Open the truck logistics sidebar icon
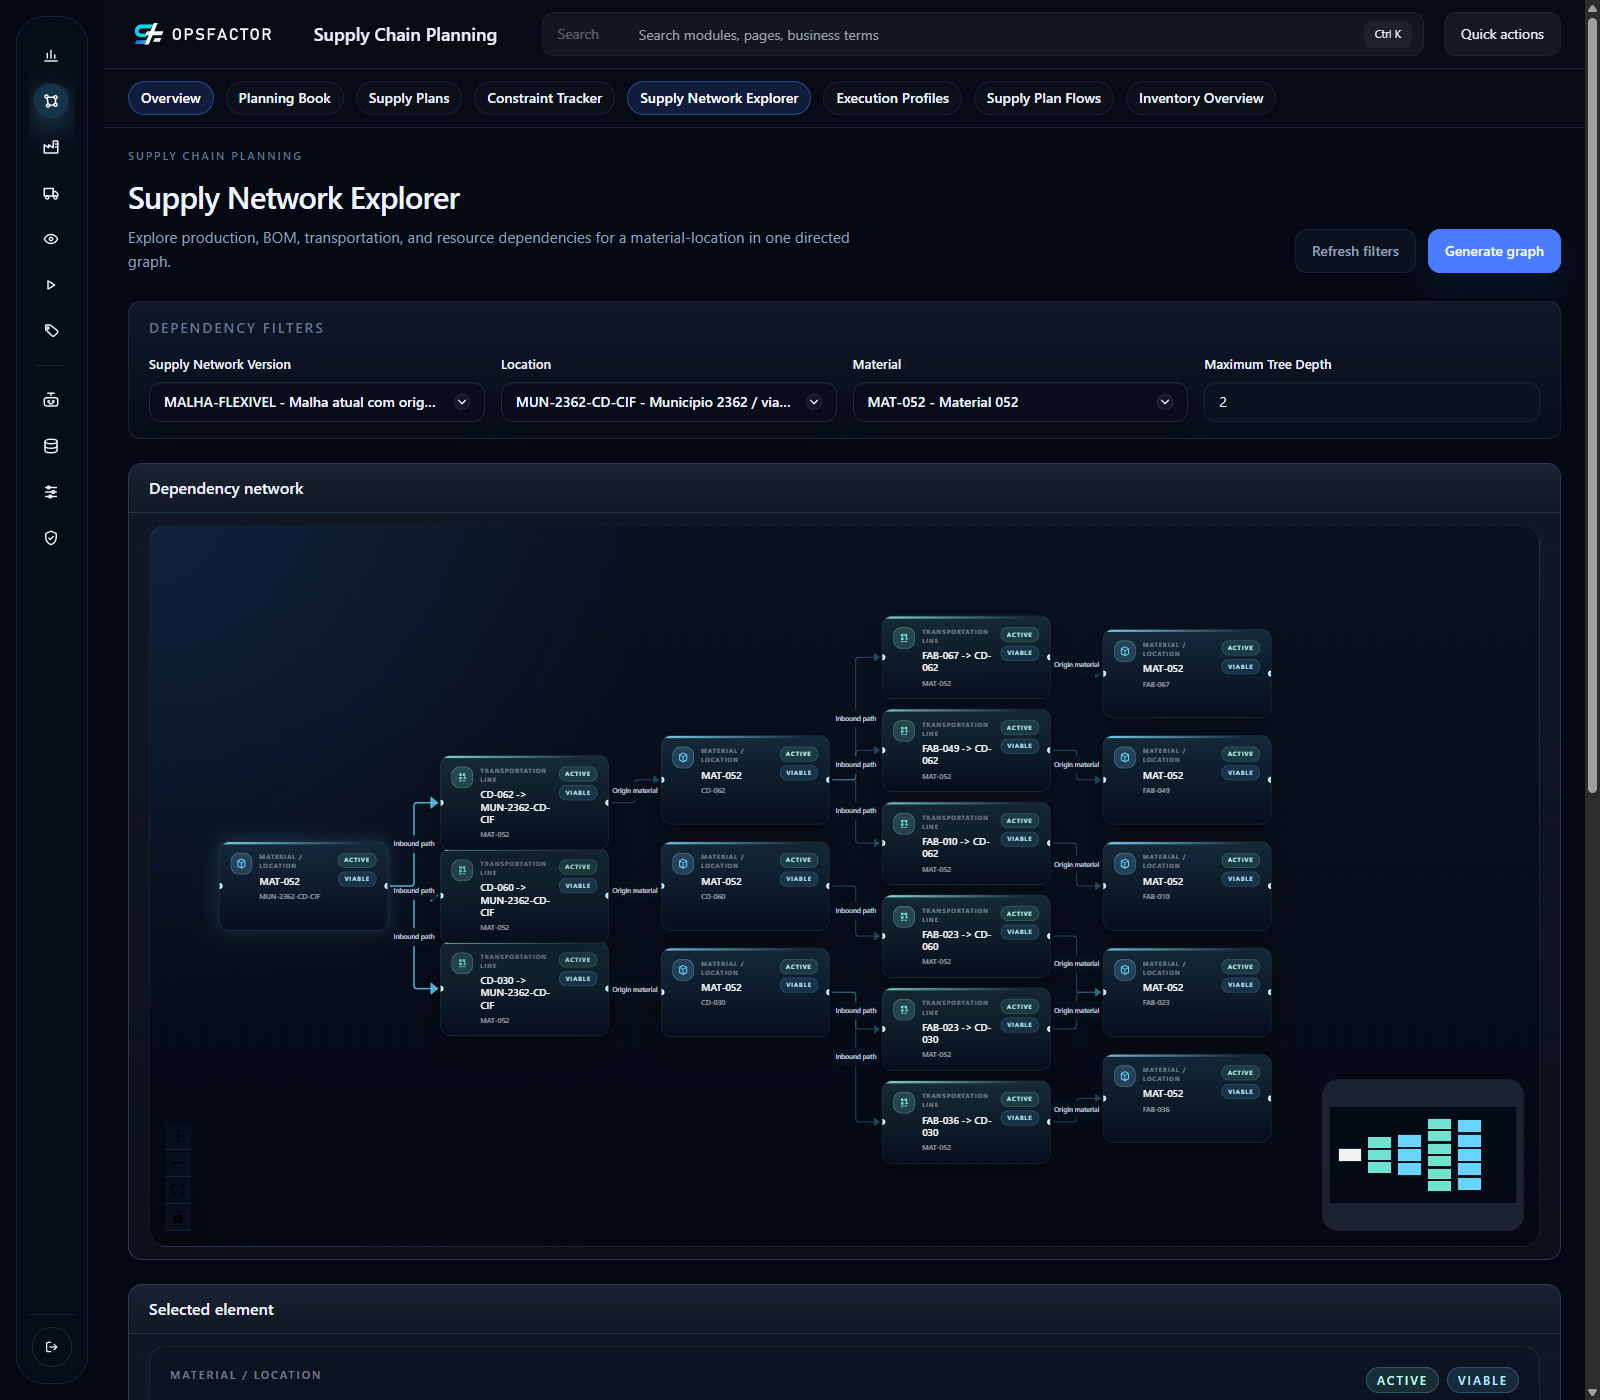Screen dimensions: 1600x1400 pyautogui.click(x=51, y=193)
